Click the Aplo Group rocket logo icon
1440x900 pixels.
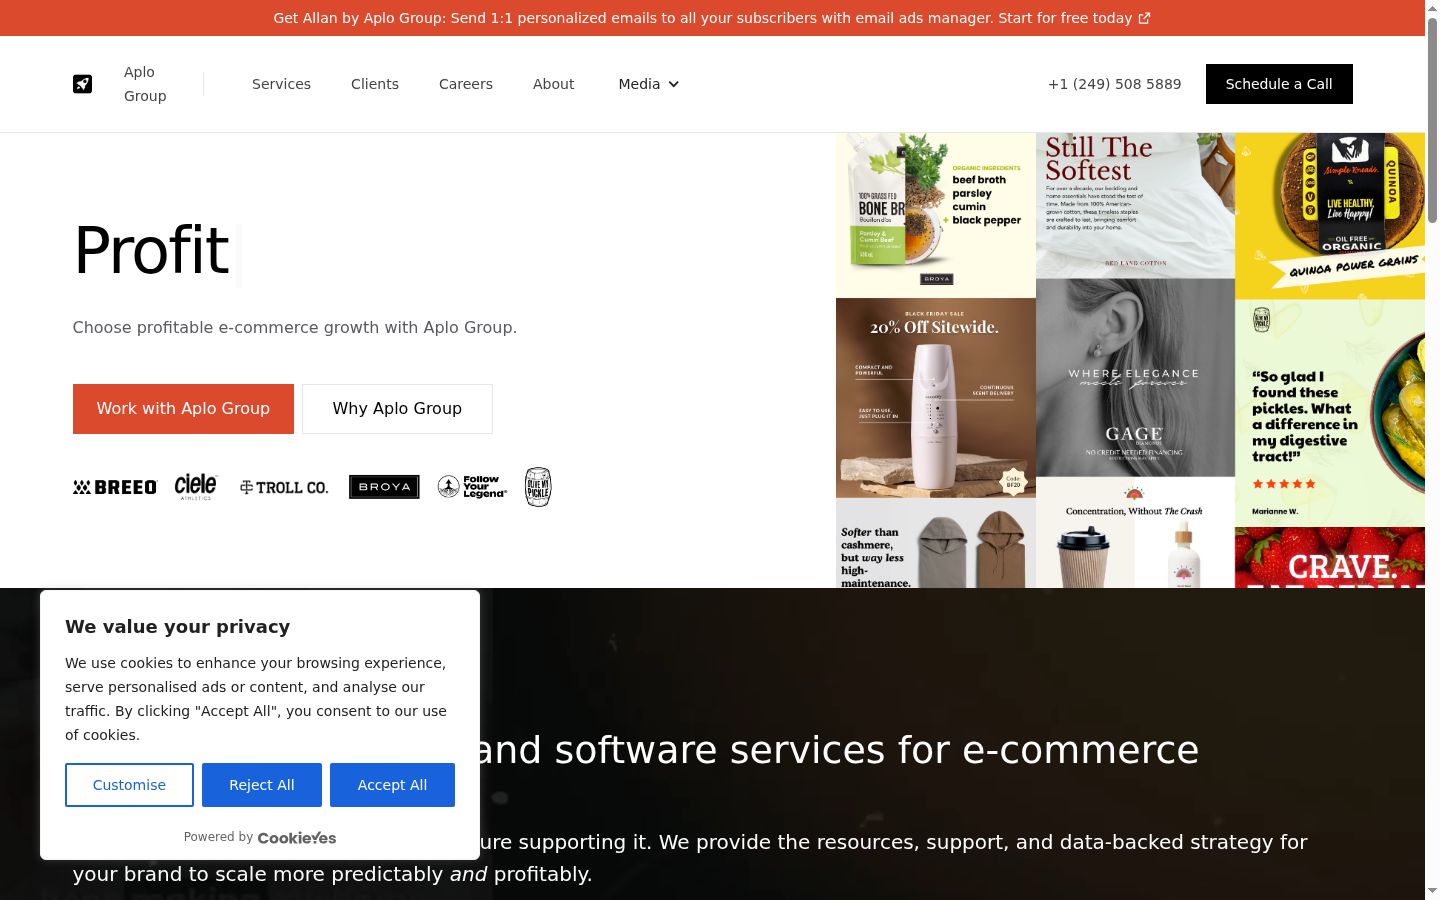point(83,84)
